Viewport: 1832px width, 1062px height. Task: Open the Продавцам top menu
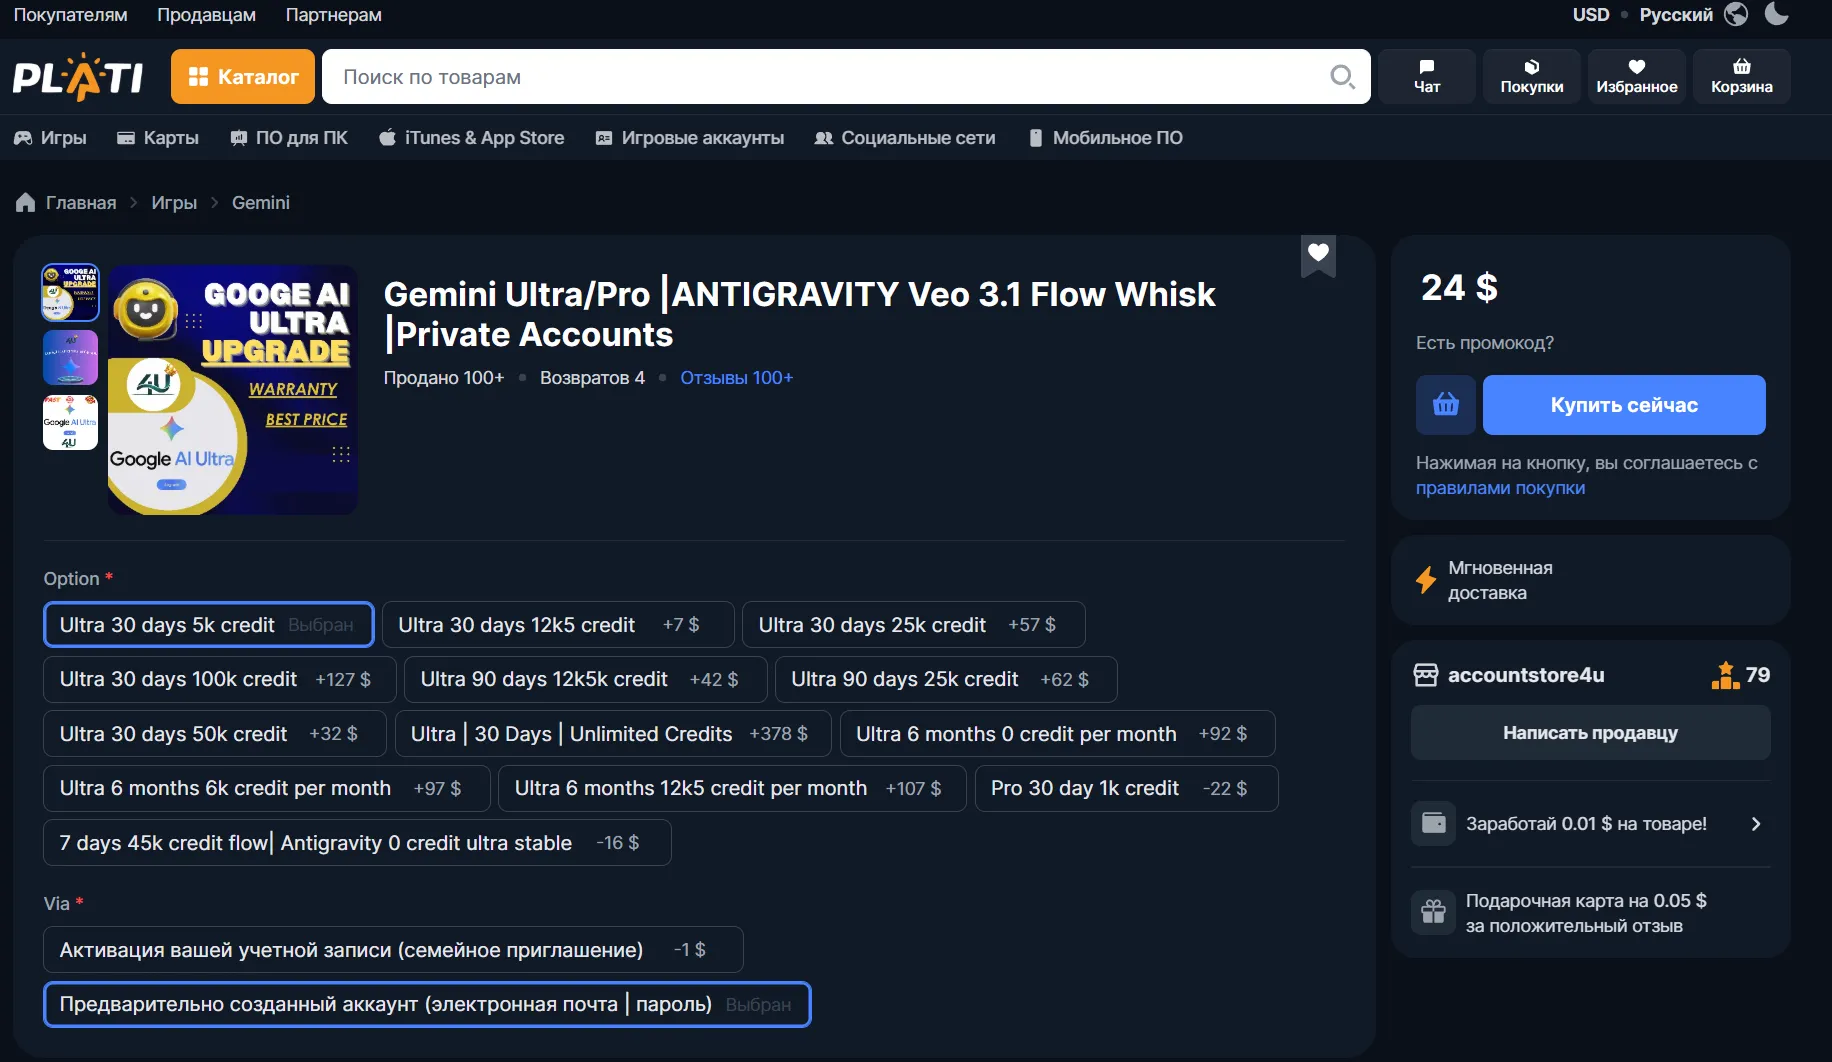[206, 15]
